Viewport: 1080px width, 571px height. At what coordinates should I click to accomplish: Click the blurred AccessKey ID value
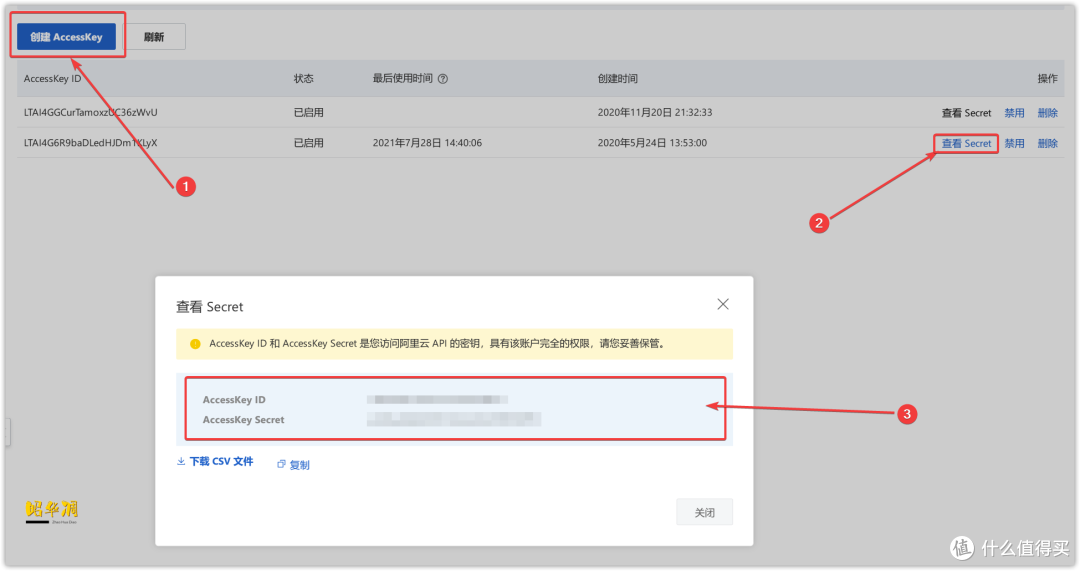pyautogui.click(x=437, y=399)
